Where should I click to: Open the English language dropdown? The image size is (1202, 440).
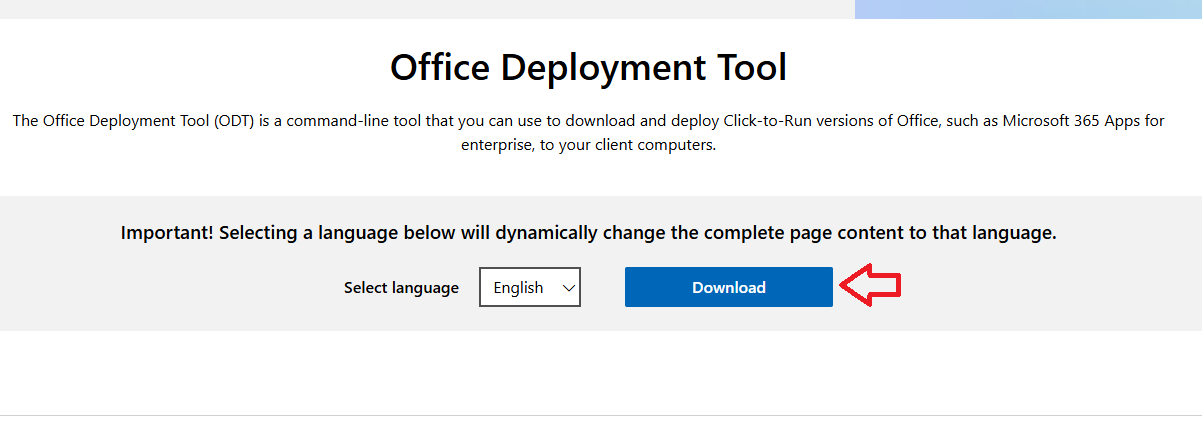pos(529,287)
